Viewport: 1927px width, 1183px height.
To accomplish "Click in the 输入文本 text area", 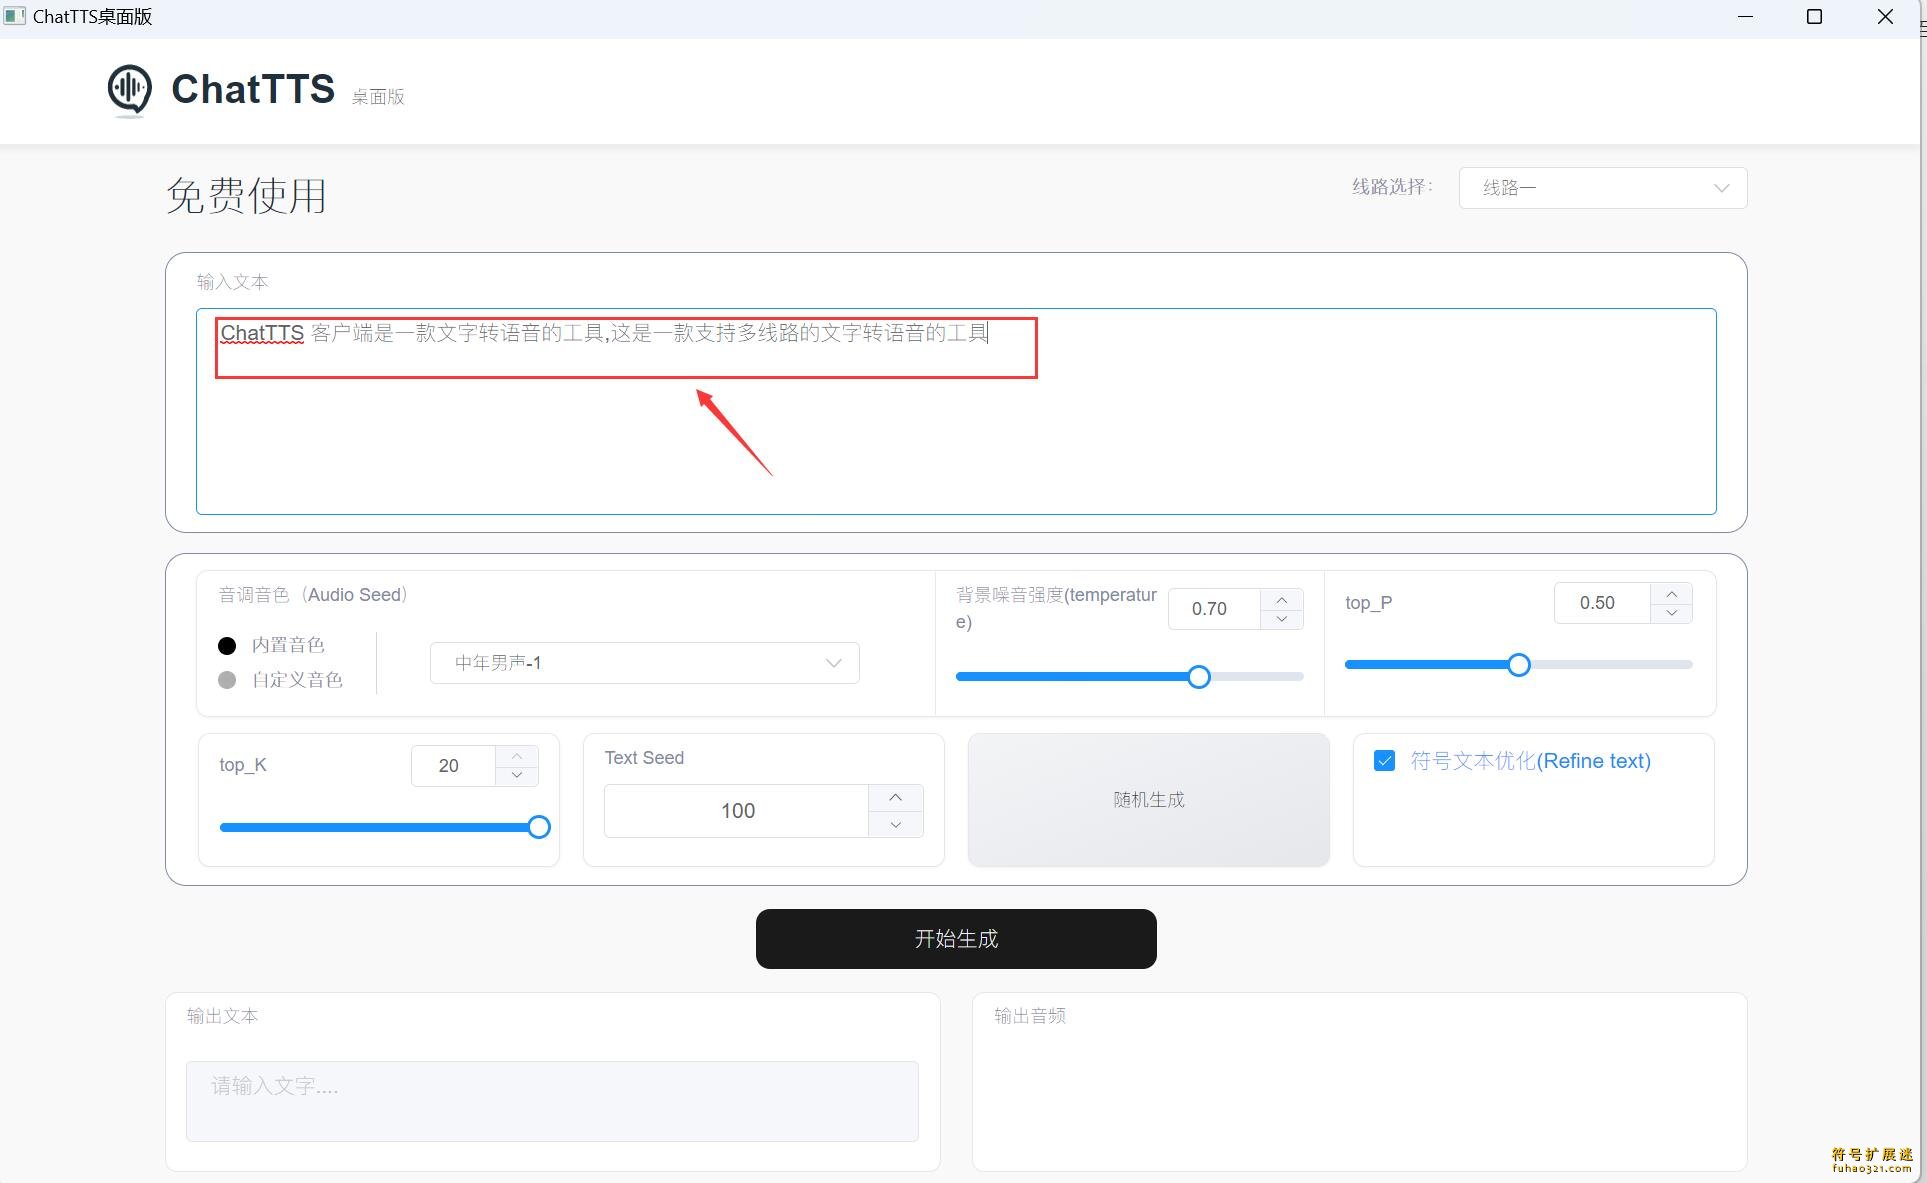I will 956,412.
